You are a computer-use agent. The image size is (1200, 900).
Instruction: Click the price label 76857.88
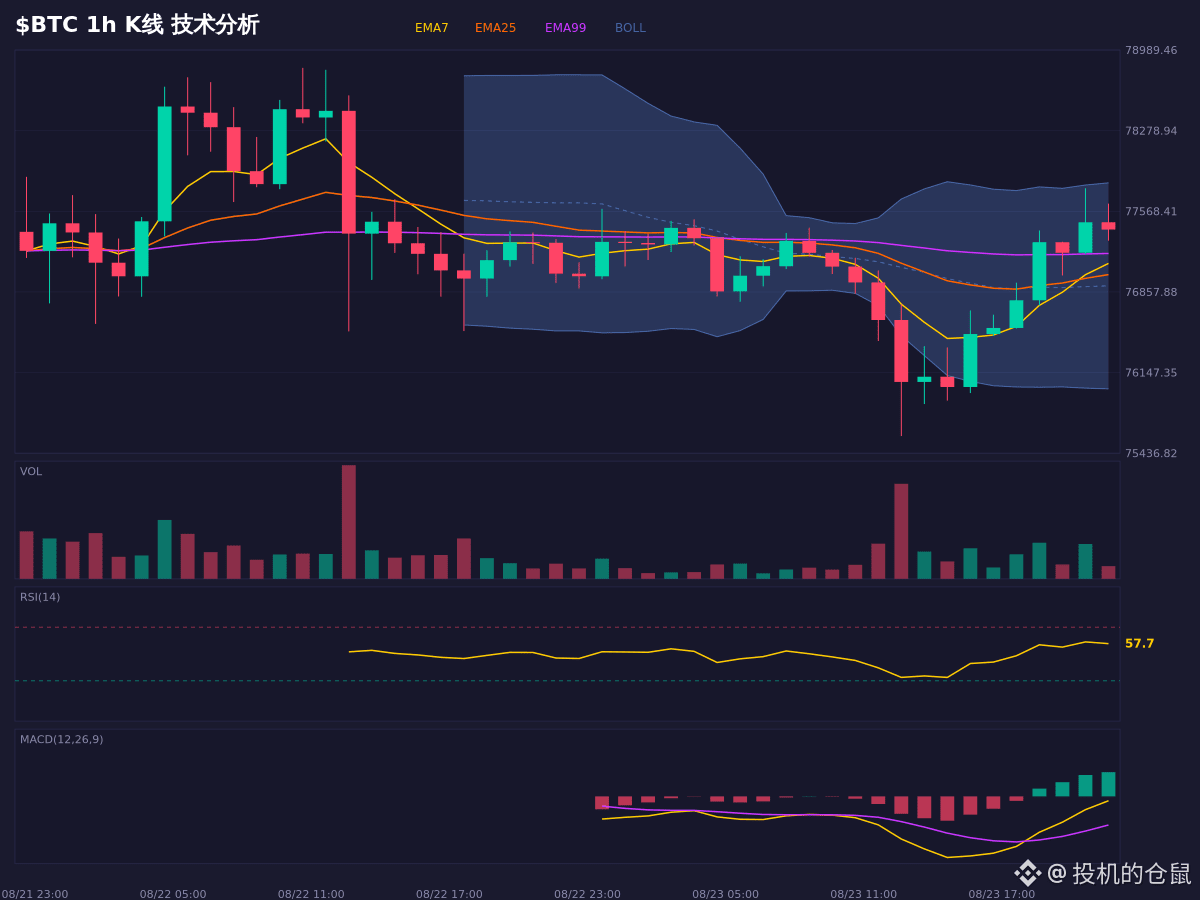click(1151, 292)
